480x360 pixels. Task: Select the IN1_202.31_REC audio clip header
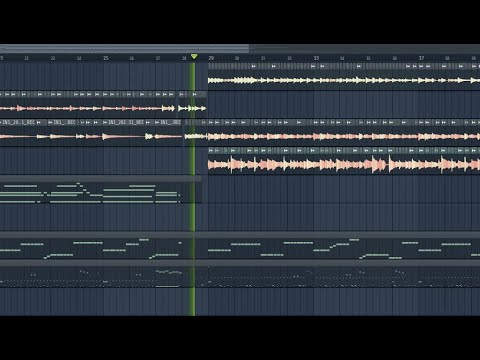point(126,122)
